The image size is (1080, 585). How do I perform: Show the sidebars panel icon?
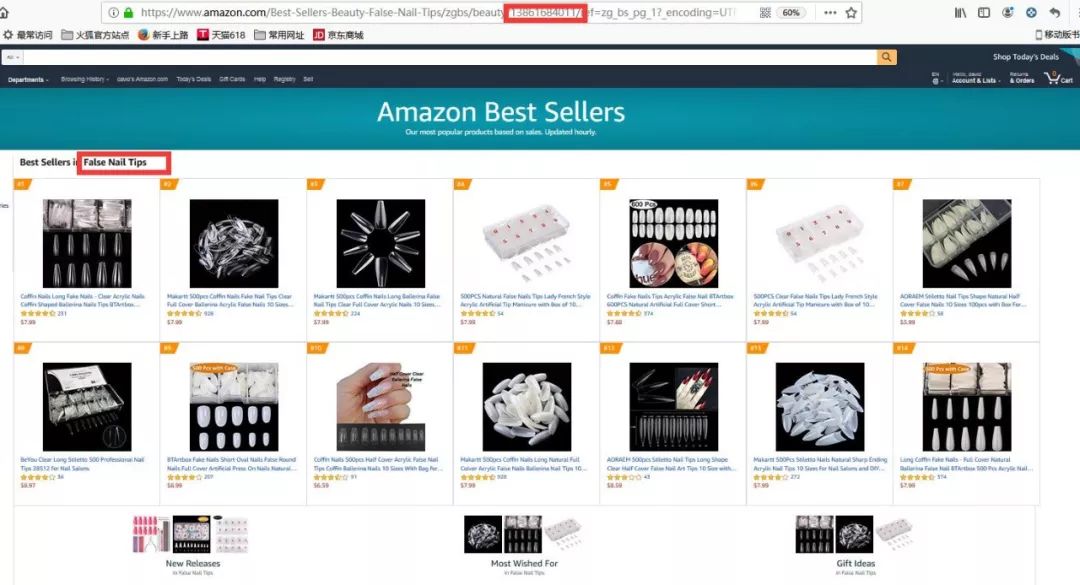click(984, 12)
